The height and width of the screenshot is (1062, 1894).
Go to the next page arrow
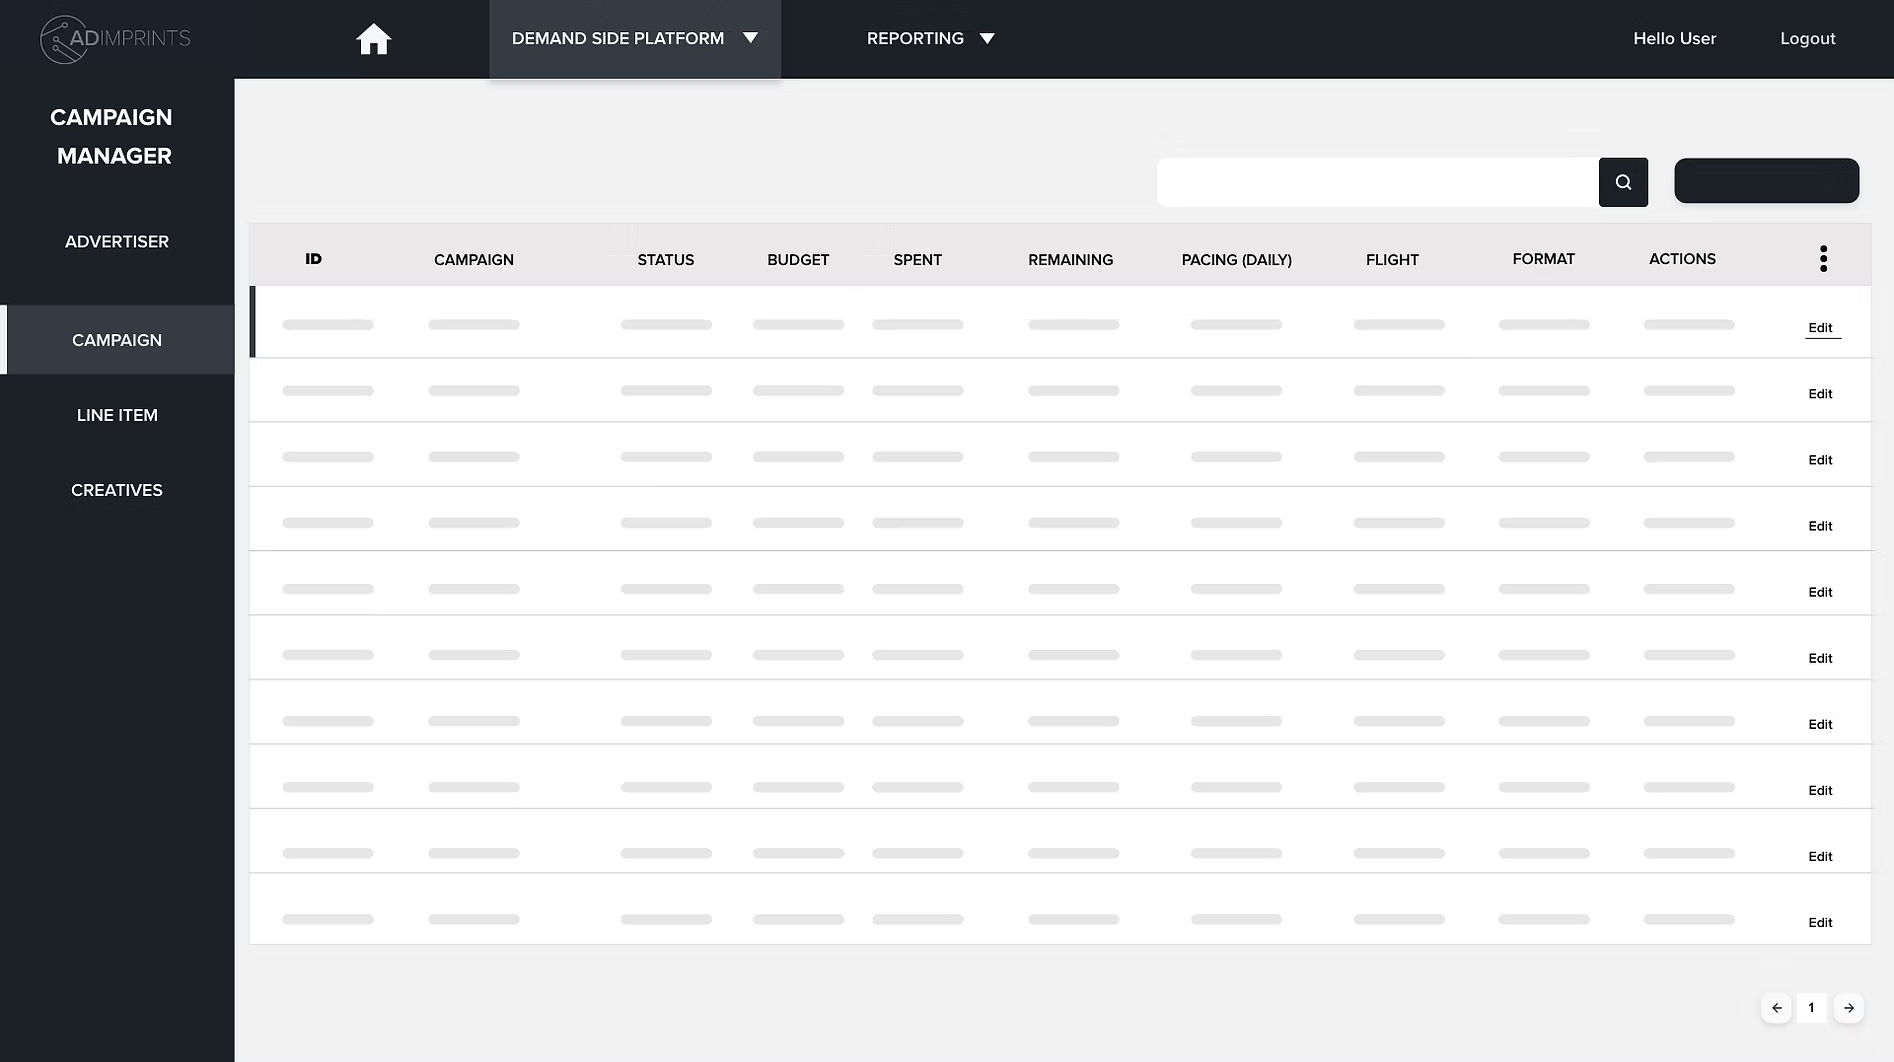[1848, 1008]
